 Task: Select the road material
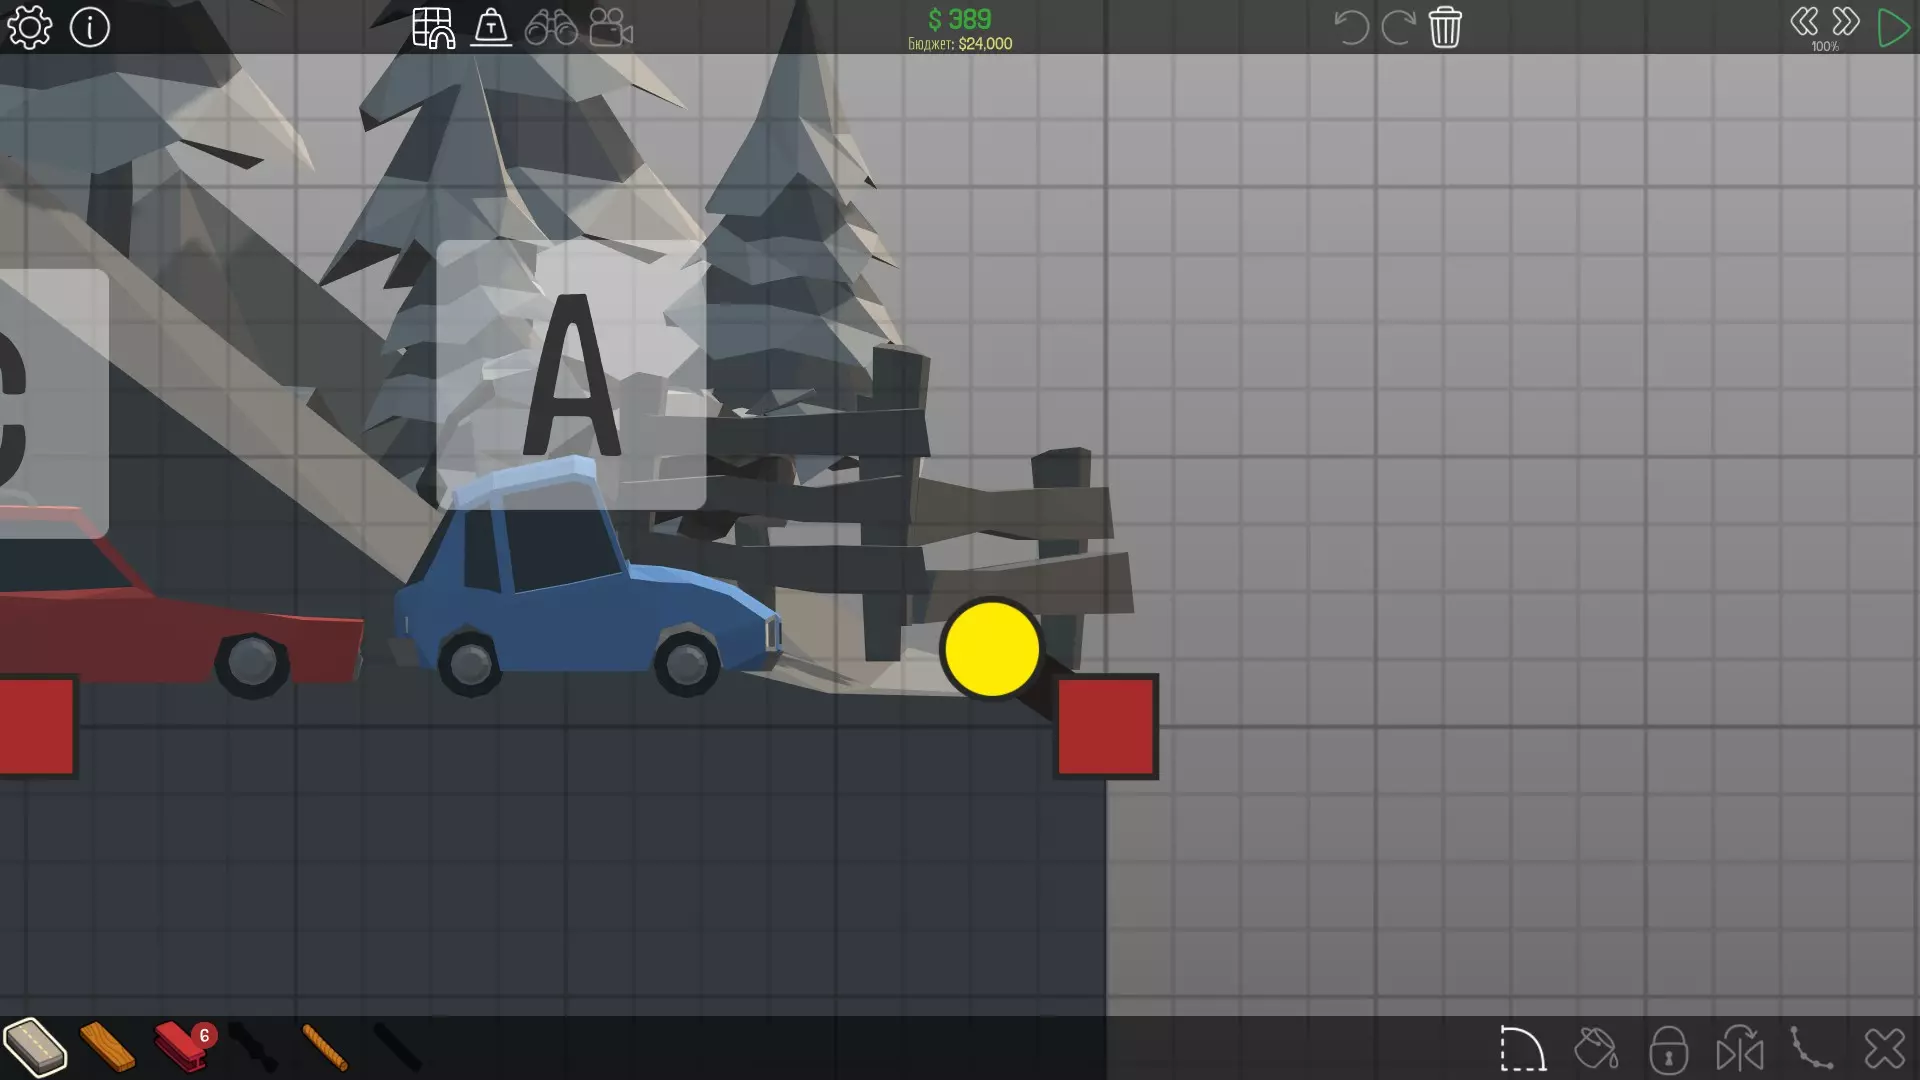35,1047
